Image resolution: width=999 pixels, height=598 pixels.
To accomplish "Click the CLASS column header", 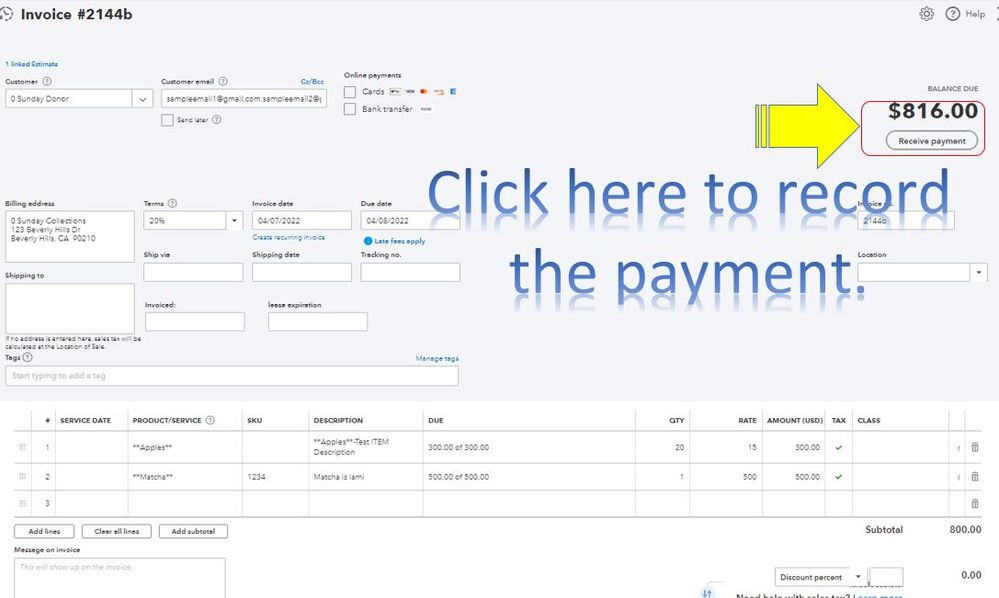I will tap(868, 420).
